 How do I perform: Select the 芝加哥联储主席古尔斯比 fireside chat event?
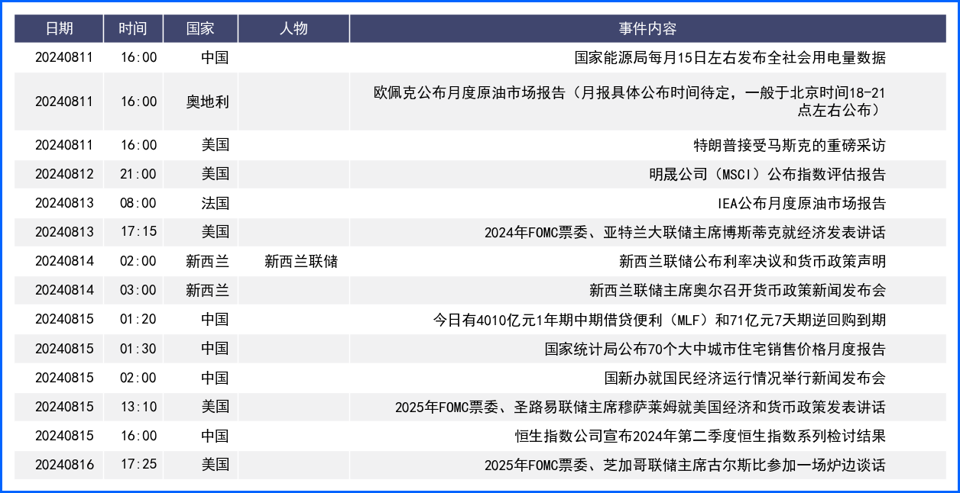point(684,465)
